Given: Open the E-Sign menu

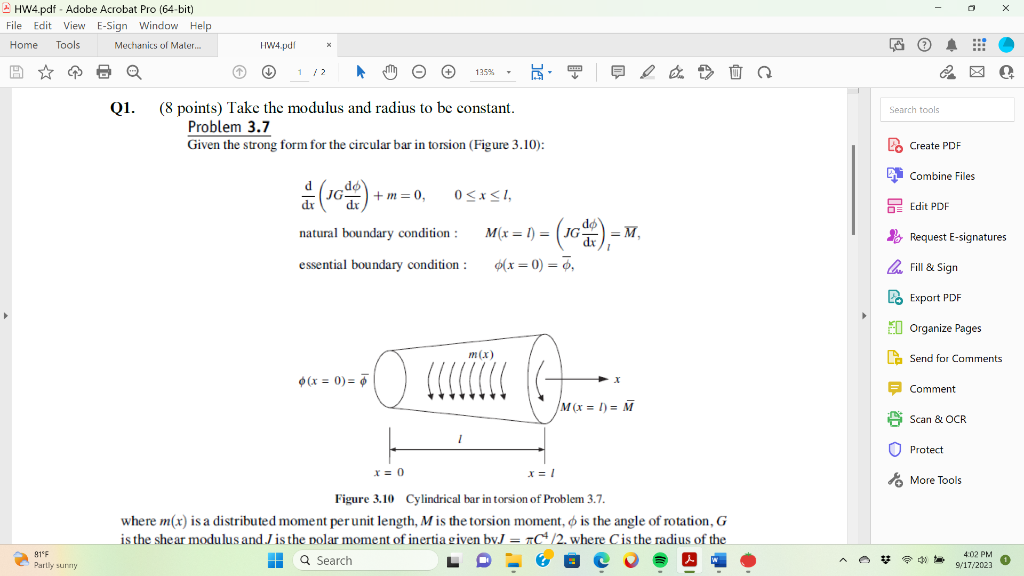Looking at the screenshot, I should point(112,26).
